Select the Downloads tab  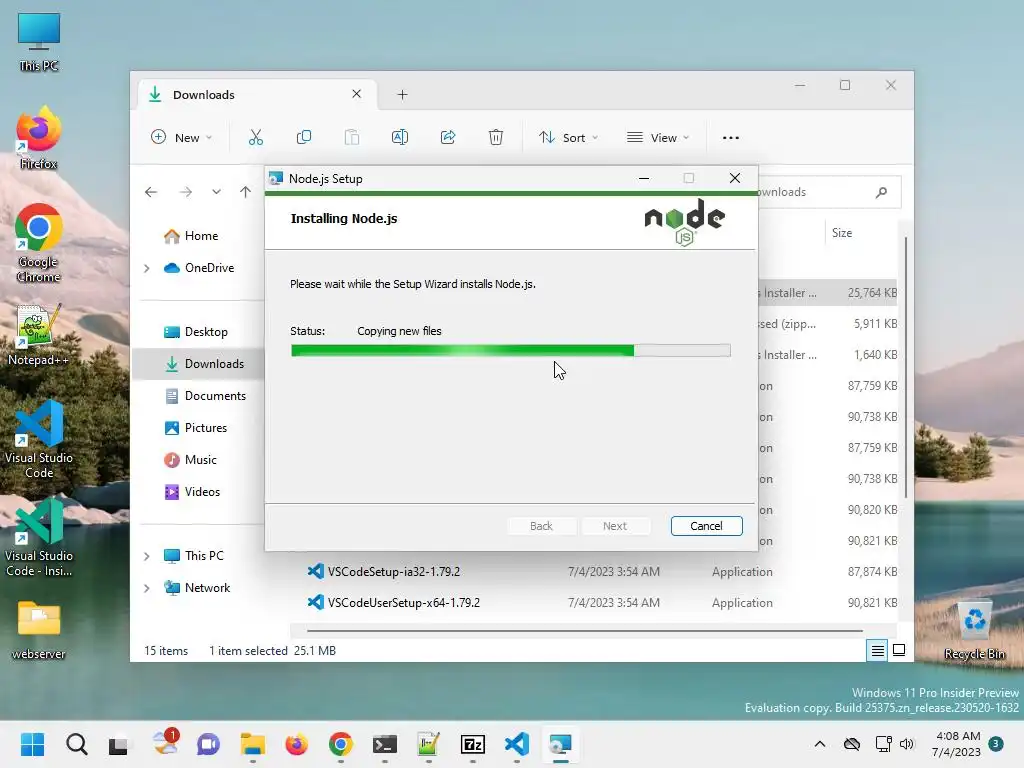(257, 95)
